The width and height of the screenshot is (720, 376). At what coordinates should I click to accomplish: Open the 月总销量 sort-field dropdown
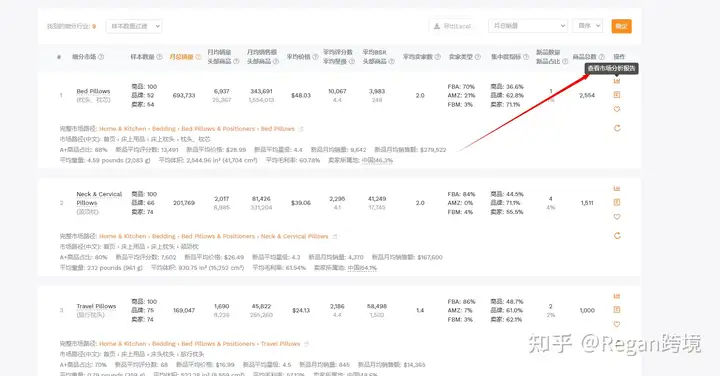[528, 26]
